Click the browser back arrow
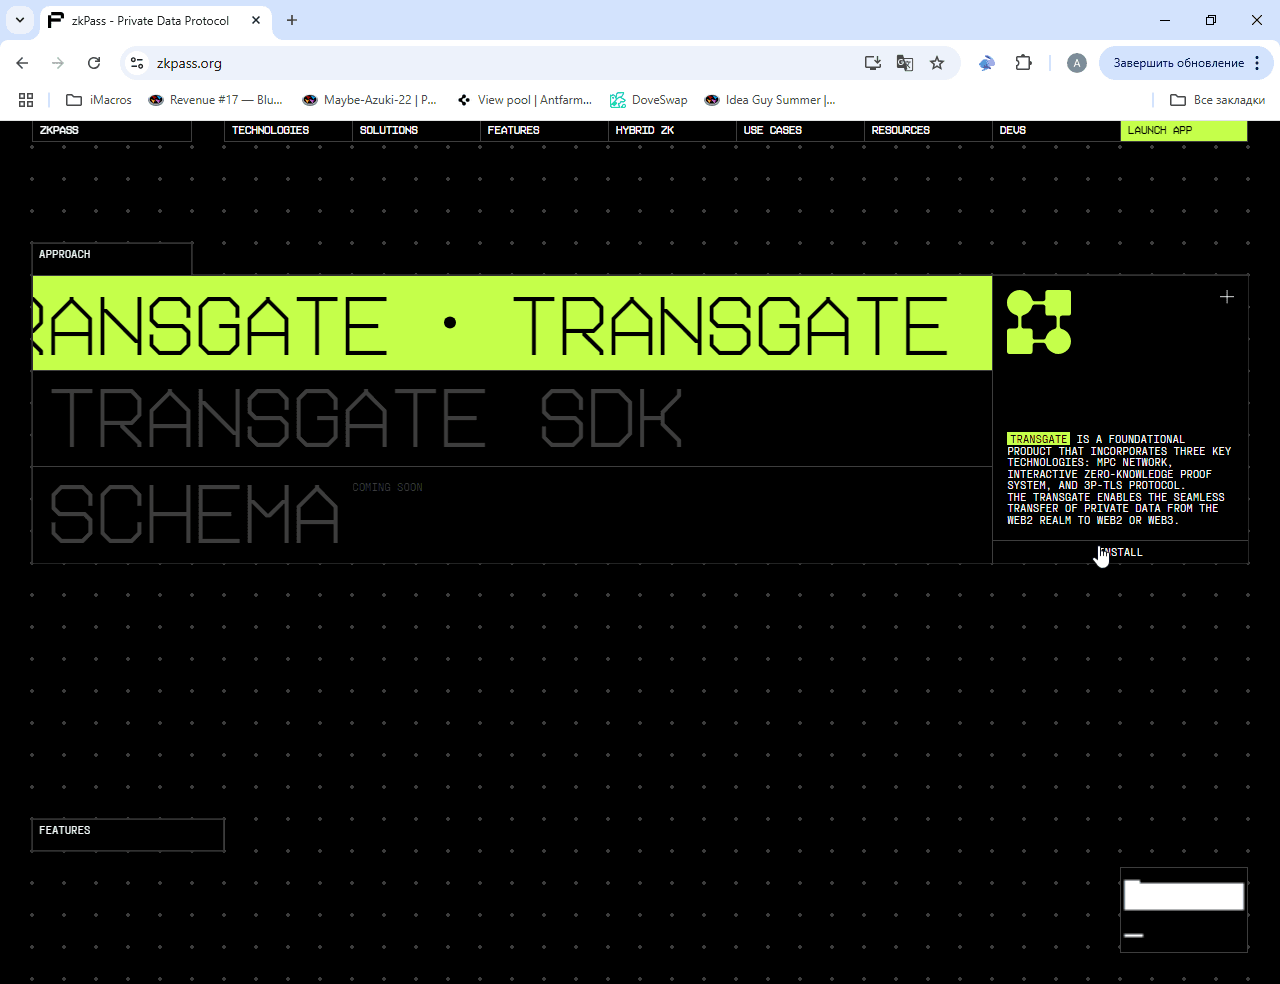This screenshot has height=984, width=1280. (22, 63)
